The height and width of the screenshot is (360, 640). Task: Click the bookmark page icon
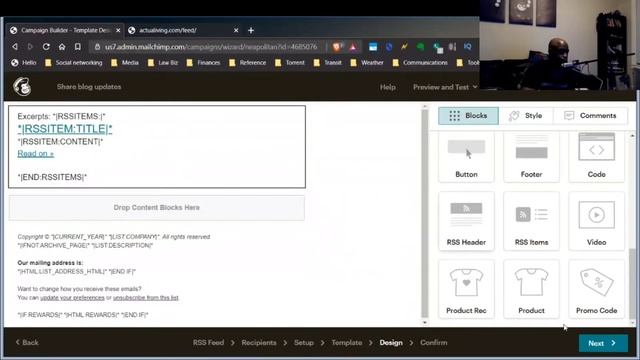[x=78, y=47]
